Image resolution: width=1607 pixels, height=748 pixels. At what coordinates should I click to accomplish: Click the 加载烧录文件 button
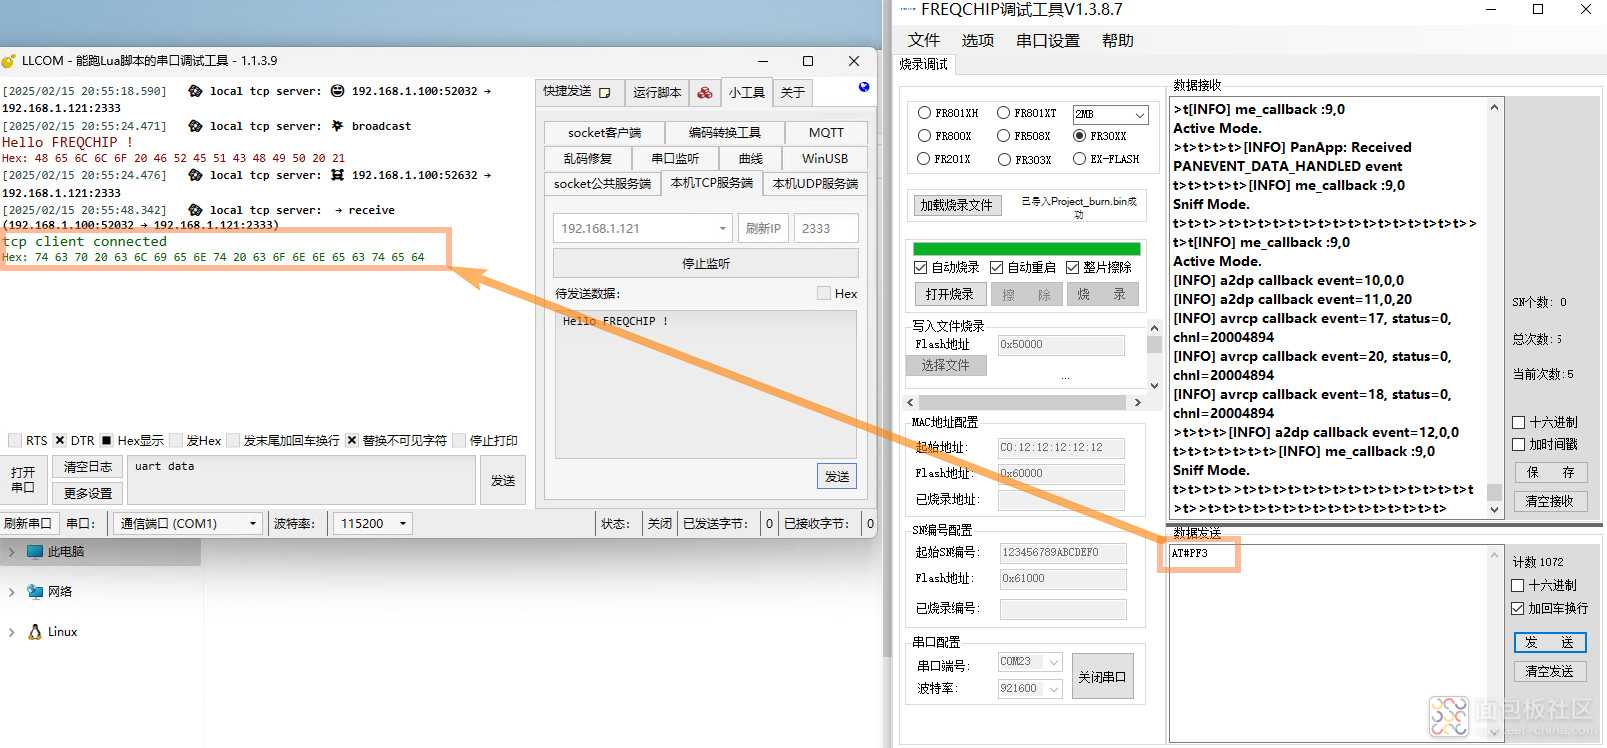956,205
